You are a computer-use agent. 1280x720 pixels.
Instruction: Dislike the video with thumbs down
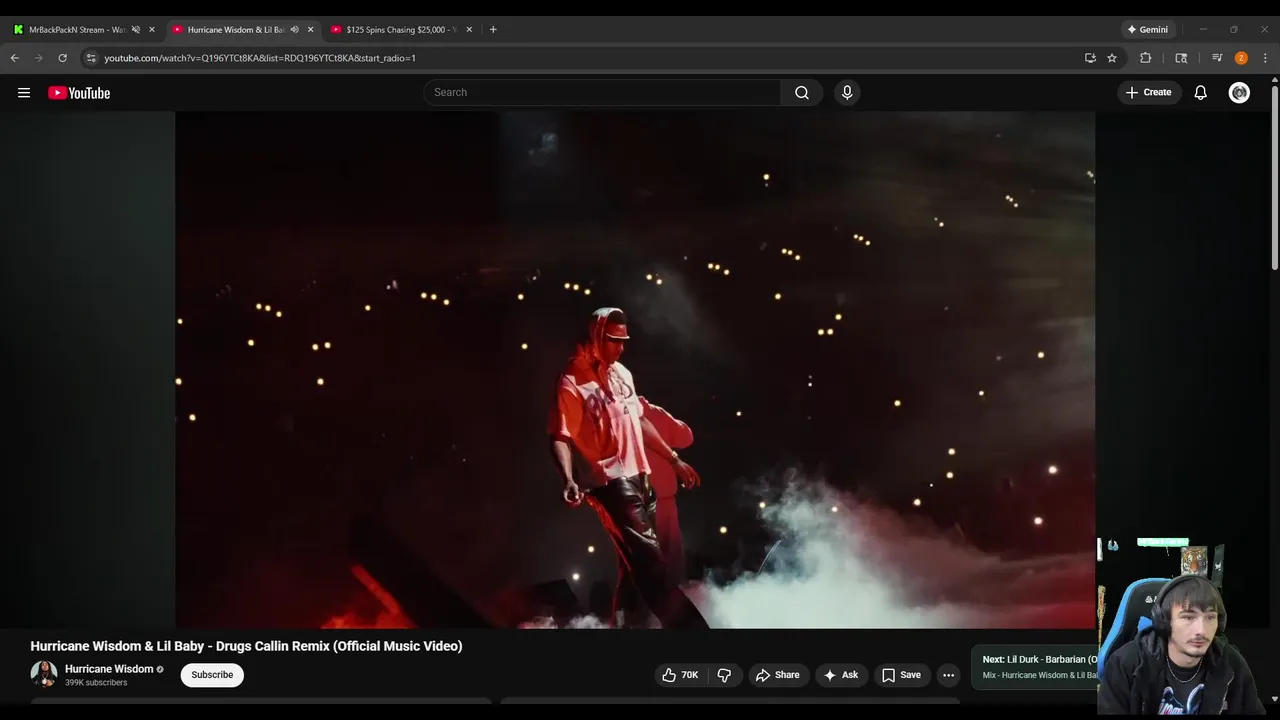(x=725, y=675)
